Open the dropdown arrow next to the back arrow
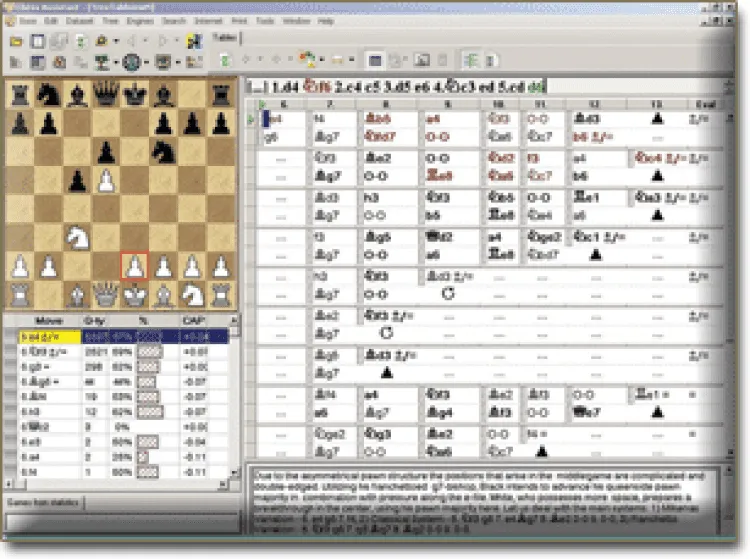Screen dimensions: 750x559 146,41
